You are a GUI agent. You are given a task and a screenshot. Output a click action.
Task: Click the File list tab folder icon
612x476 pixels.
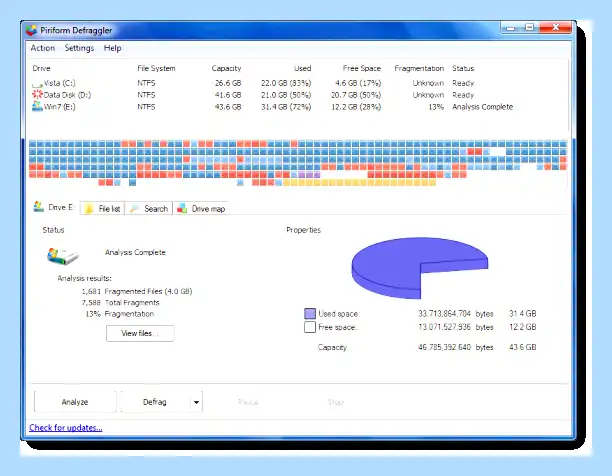(89, 209)
